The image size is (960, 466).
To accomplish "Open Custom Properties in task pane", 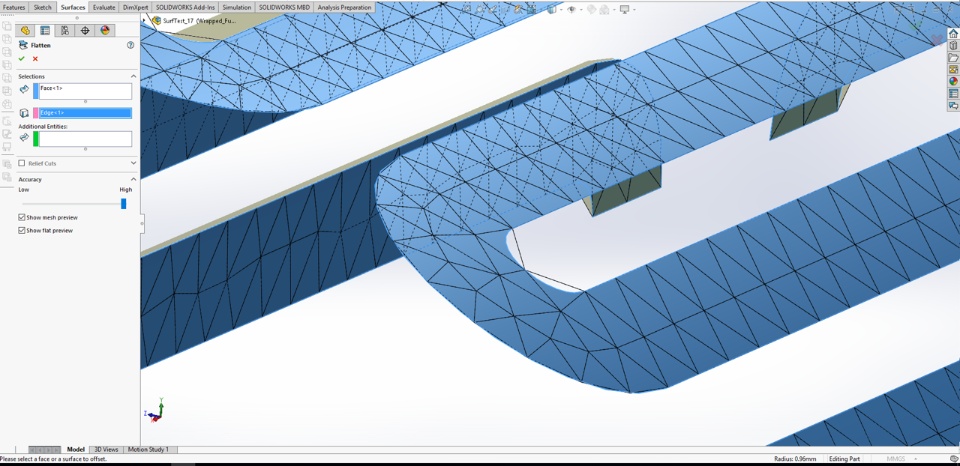I will (953, 94).
